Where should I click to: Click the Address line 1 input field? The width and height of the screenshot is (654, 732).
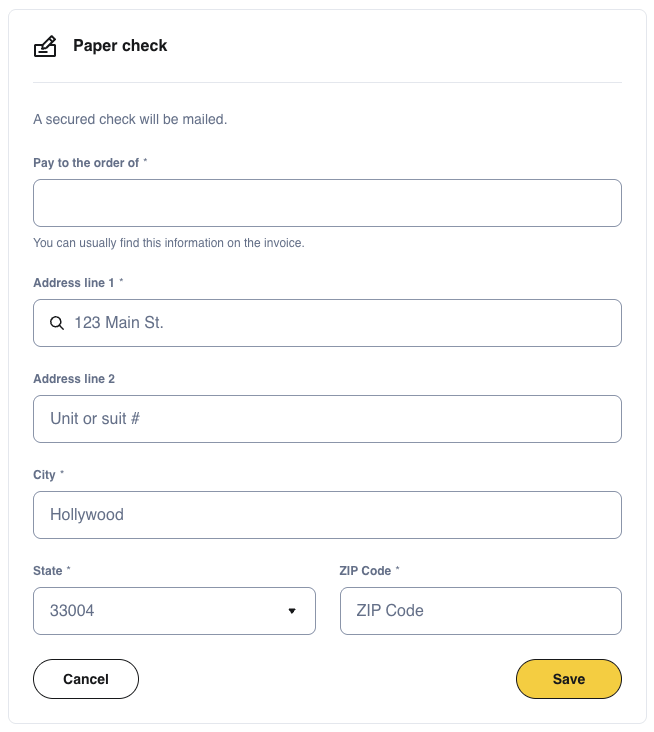(340, 323)
